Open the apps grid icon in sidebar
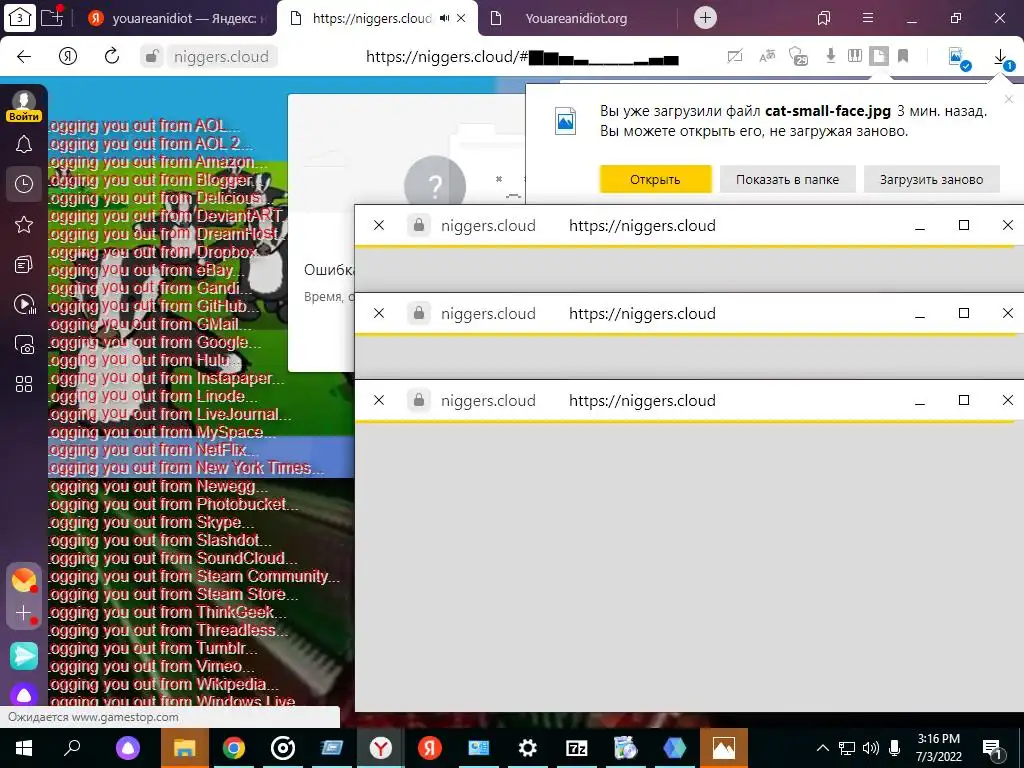 (x=24, y=384)
